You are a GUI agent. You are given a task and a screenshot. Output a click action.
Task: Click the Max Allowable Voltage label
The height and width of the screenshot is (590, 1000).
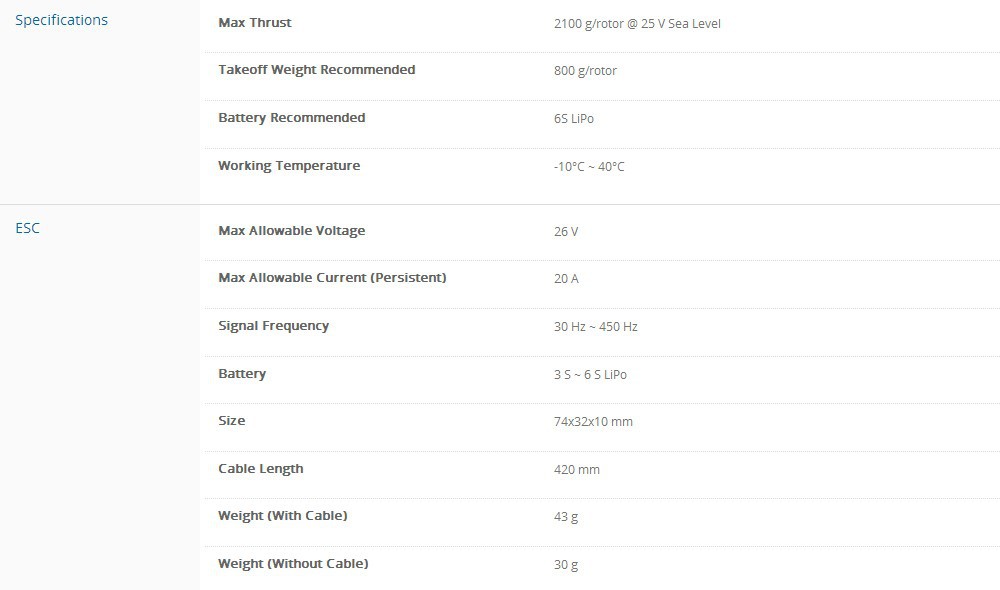click(x=291, y=231)
